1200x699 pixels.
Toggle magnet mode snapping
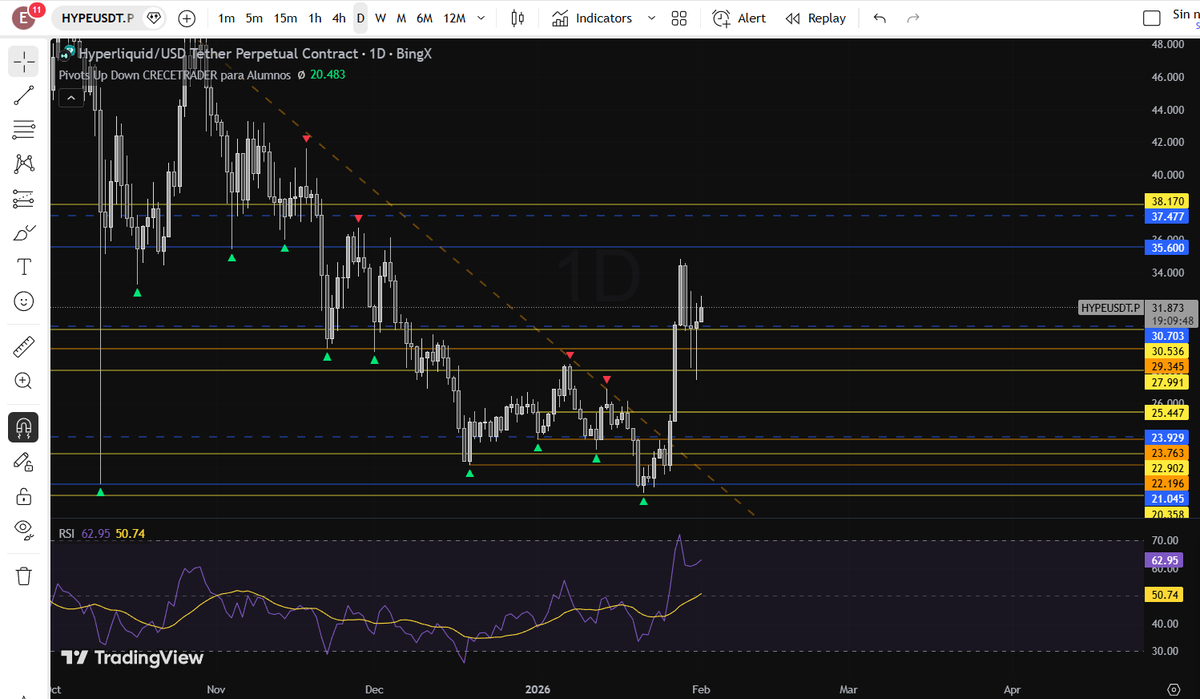[x=24, y=427]
